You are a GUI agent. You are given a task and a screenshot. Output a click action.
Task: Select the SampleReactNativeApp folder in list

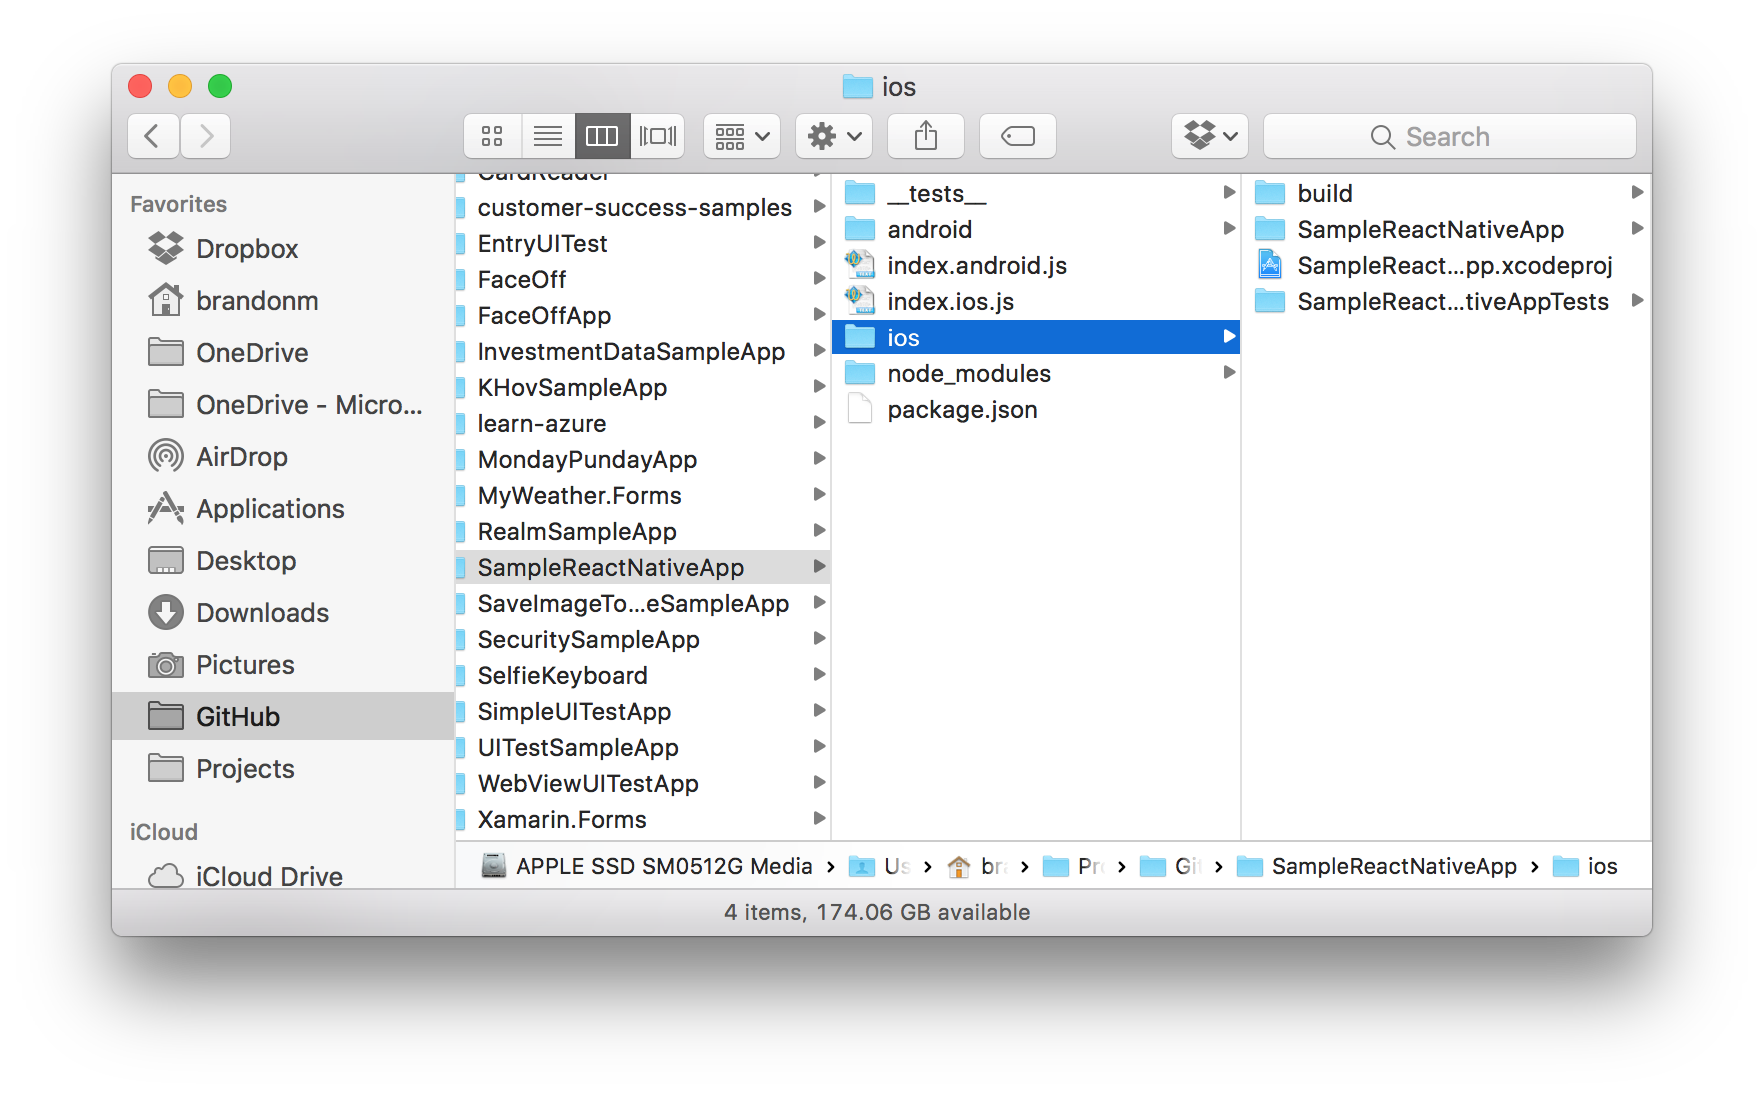pos(642,567)
